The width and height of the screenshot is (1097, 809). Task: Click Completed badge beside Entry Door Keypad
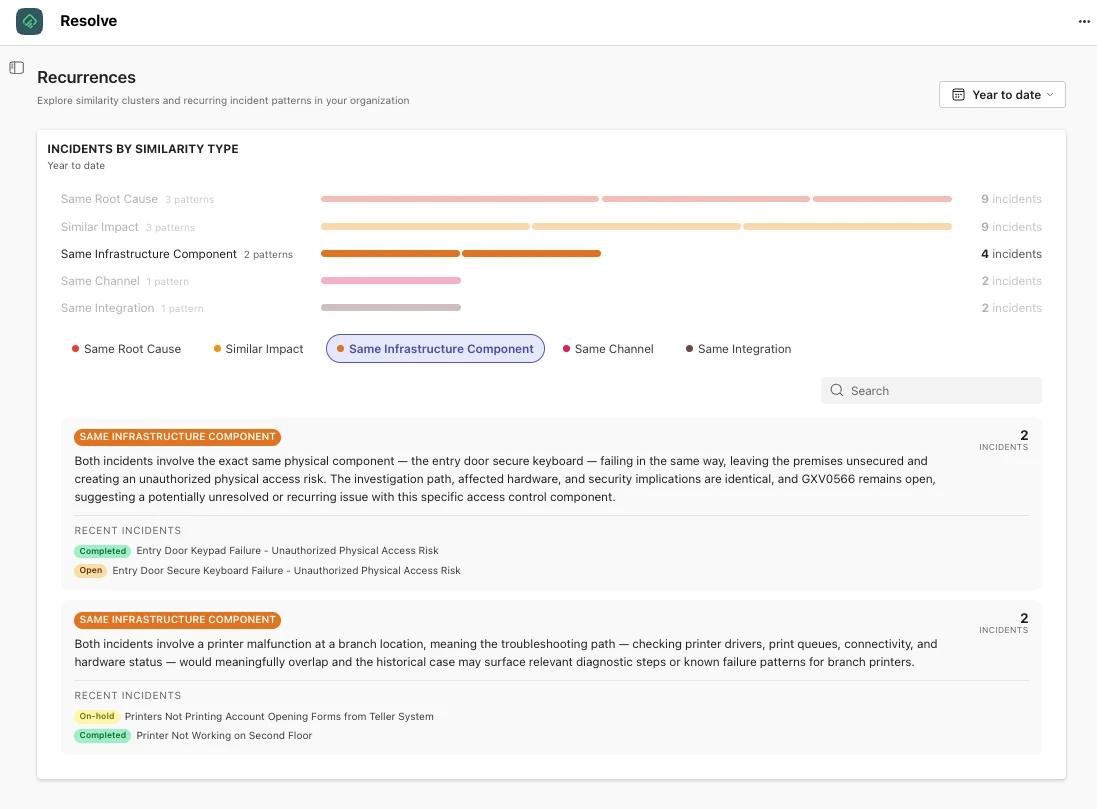(x=102, y=551)
